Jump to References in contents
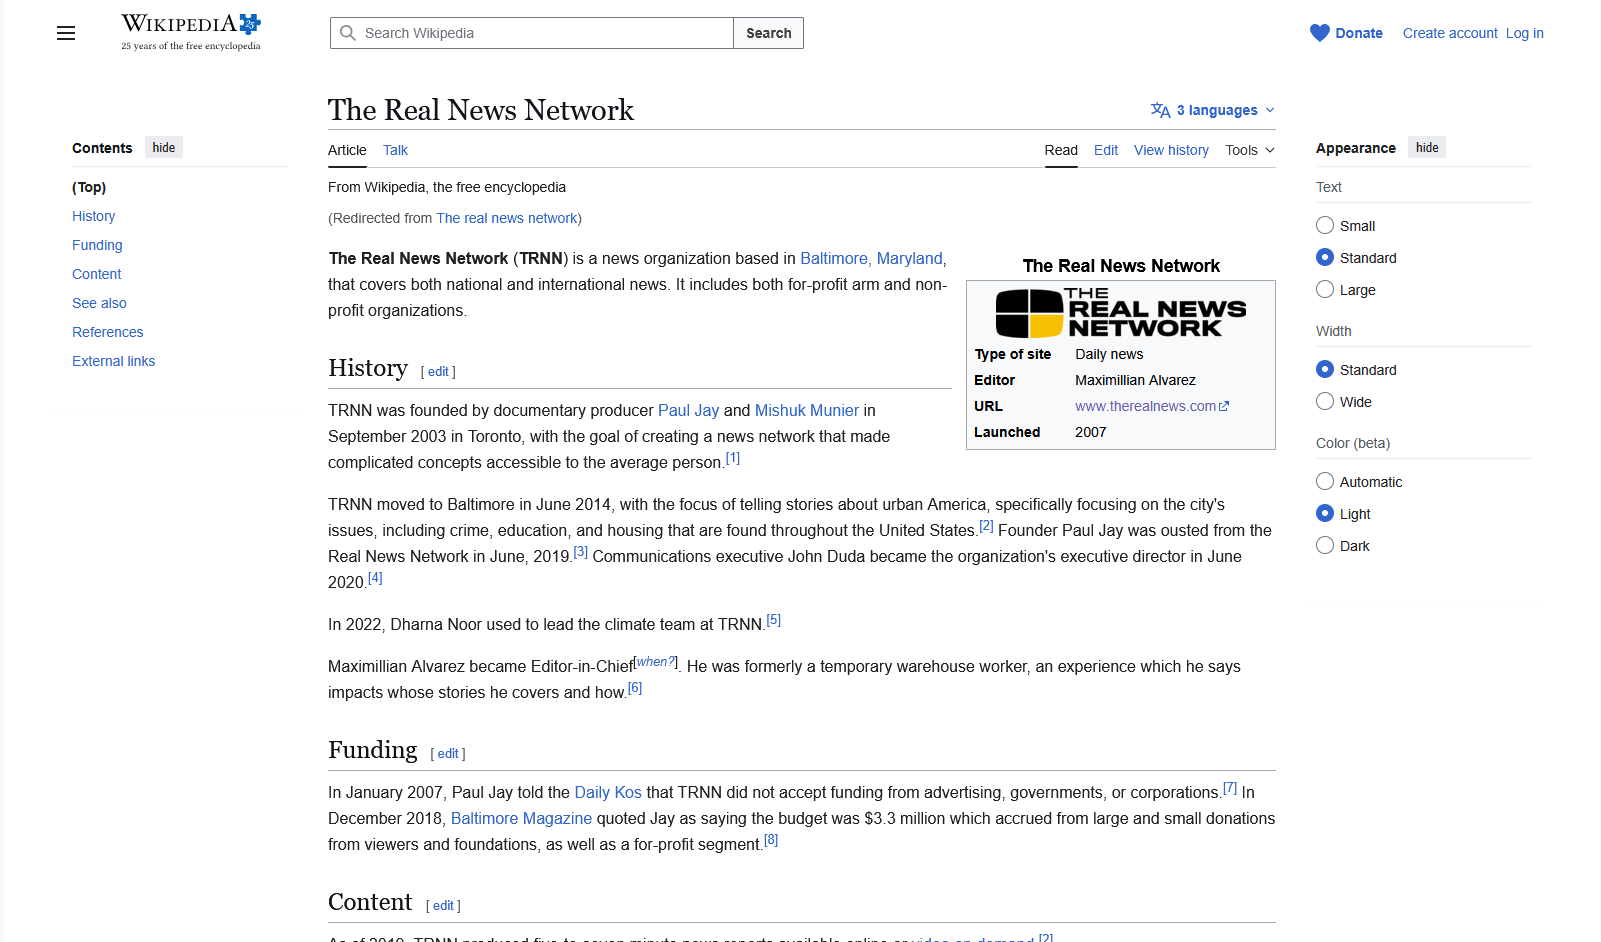This screenshot has width=1601, height=942. pyautogui.click(x=107, y=332)
